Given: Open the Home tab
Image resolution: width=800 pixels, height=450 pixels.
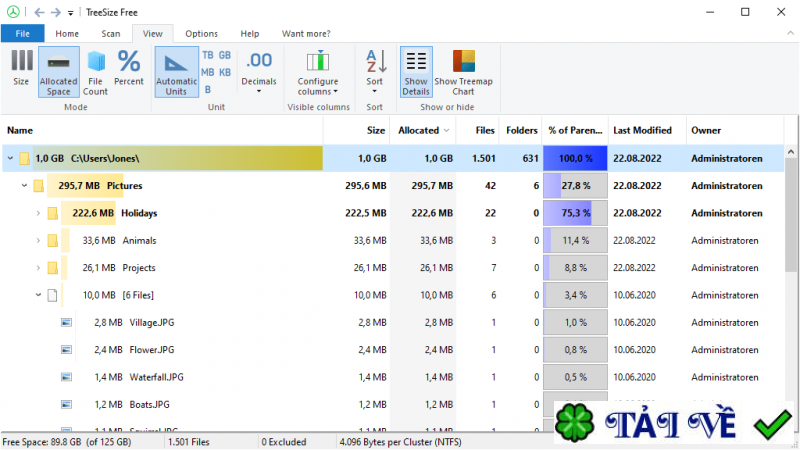Looking at the screenshot, I should coord(67,34).
